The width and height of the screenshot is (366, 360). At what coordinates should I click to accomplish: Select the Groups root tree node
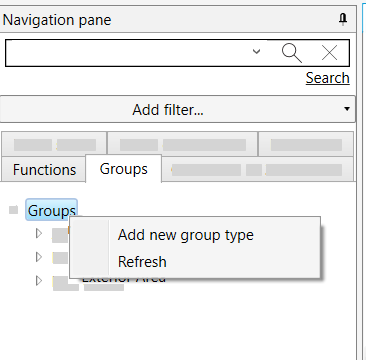pos(51,210)
